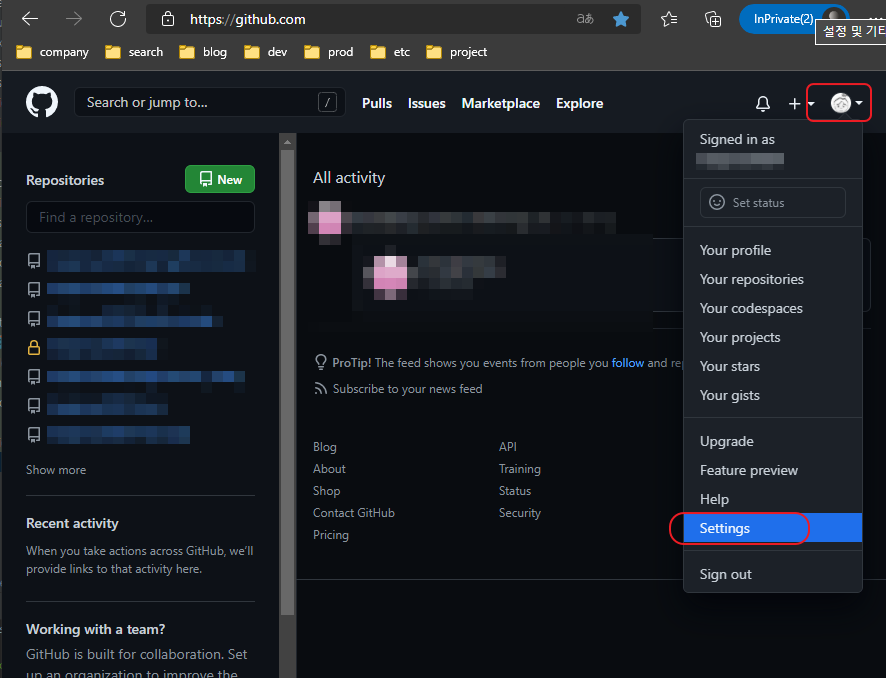
Task: Open the dev bookmarks folder
Action: (266, 52)
